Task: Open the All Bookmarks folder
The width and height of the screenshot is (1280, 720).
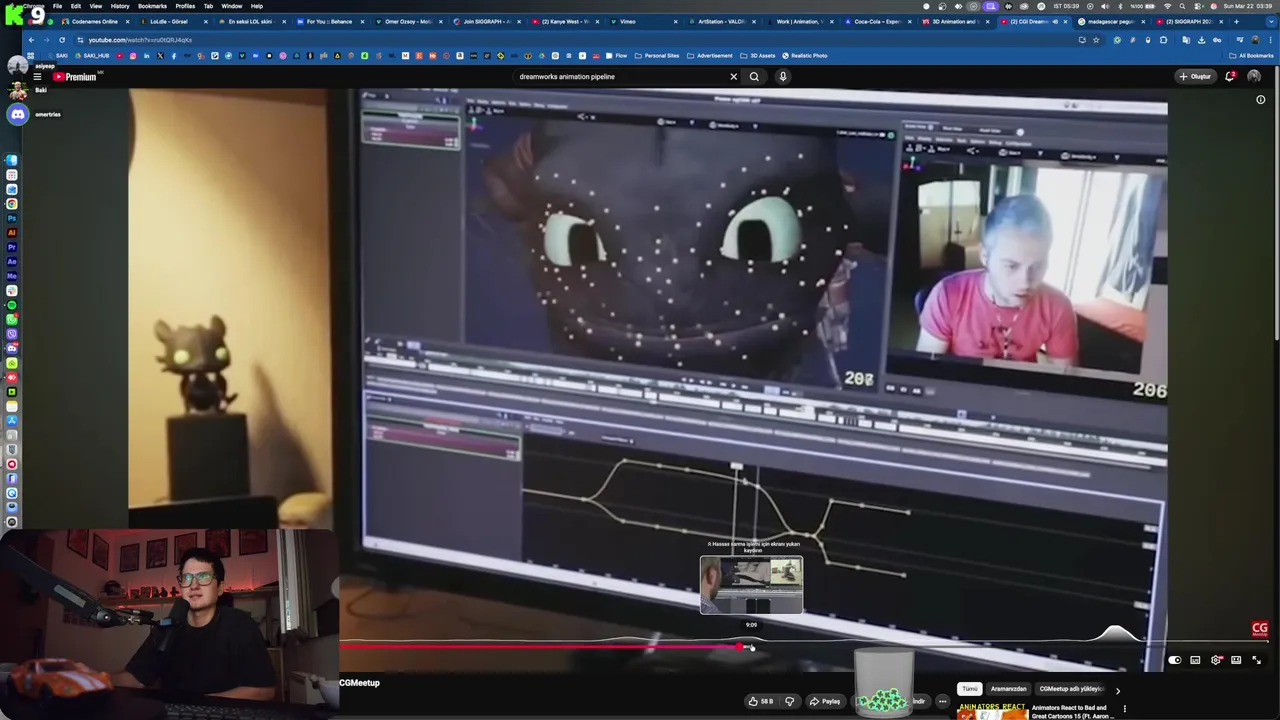Action: tap(1253, 56)
